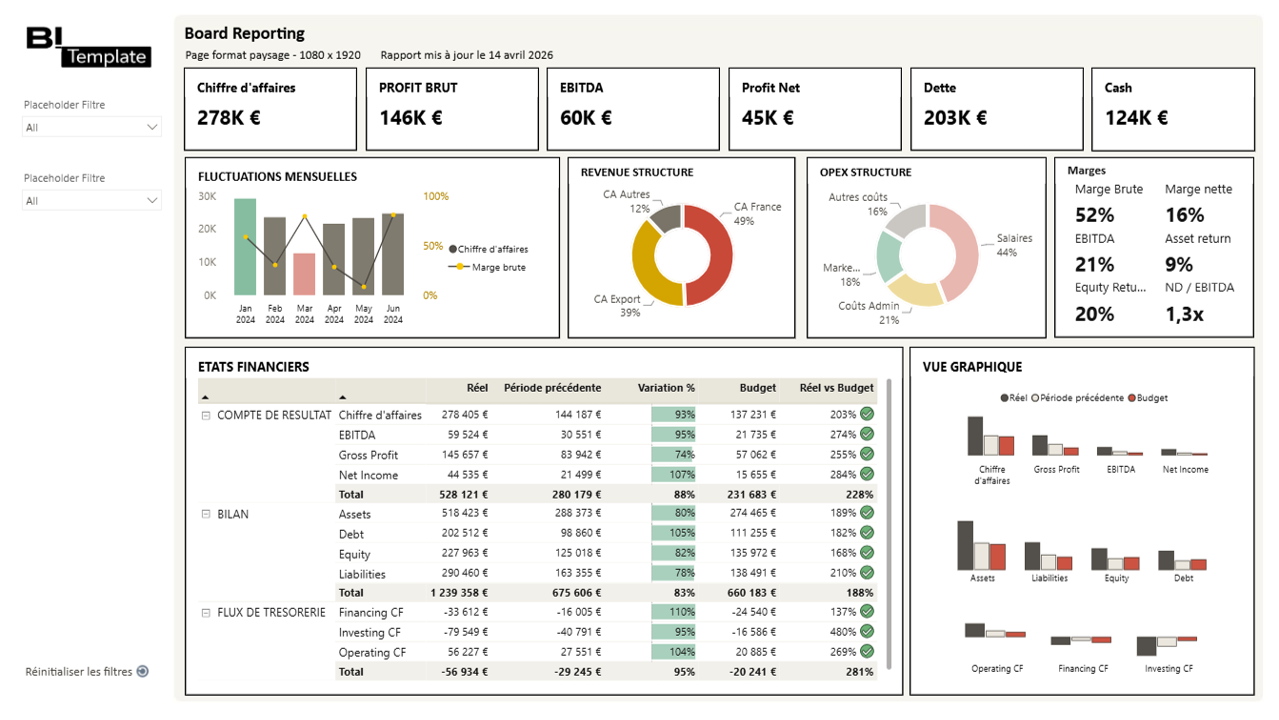
Task: Click Période précédente legend dot
Action: click(1035, 398)
